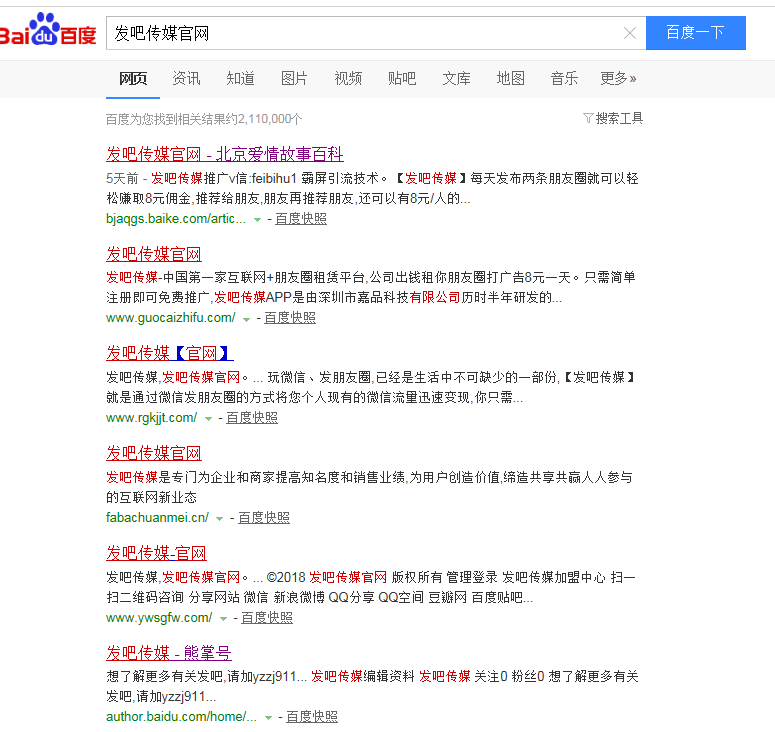Viewport: 775px width, 732px height.
Task: Expand dropdown arrow next to fabachuanmei.cn
Action: pos(219,519)
